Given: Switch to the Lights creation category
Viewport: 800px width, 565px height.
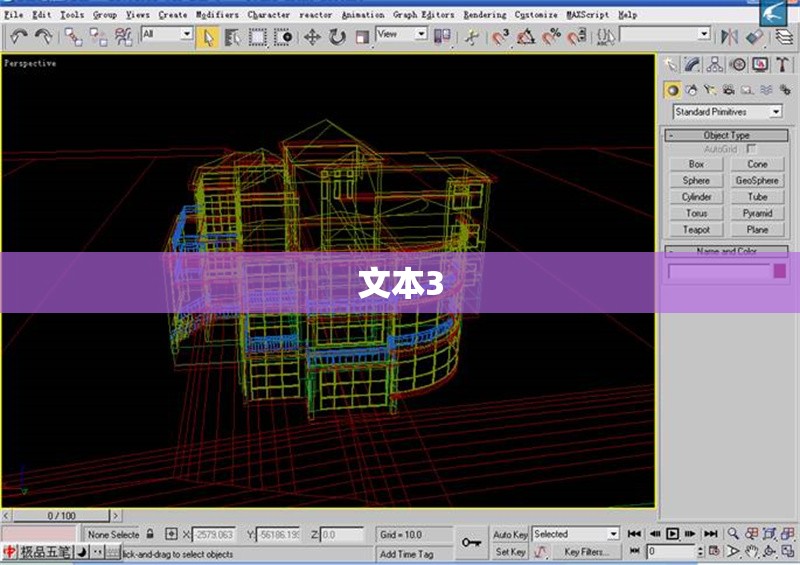Looking at the screenshot, I should tap(711, 90).
